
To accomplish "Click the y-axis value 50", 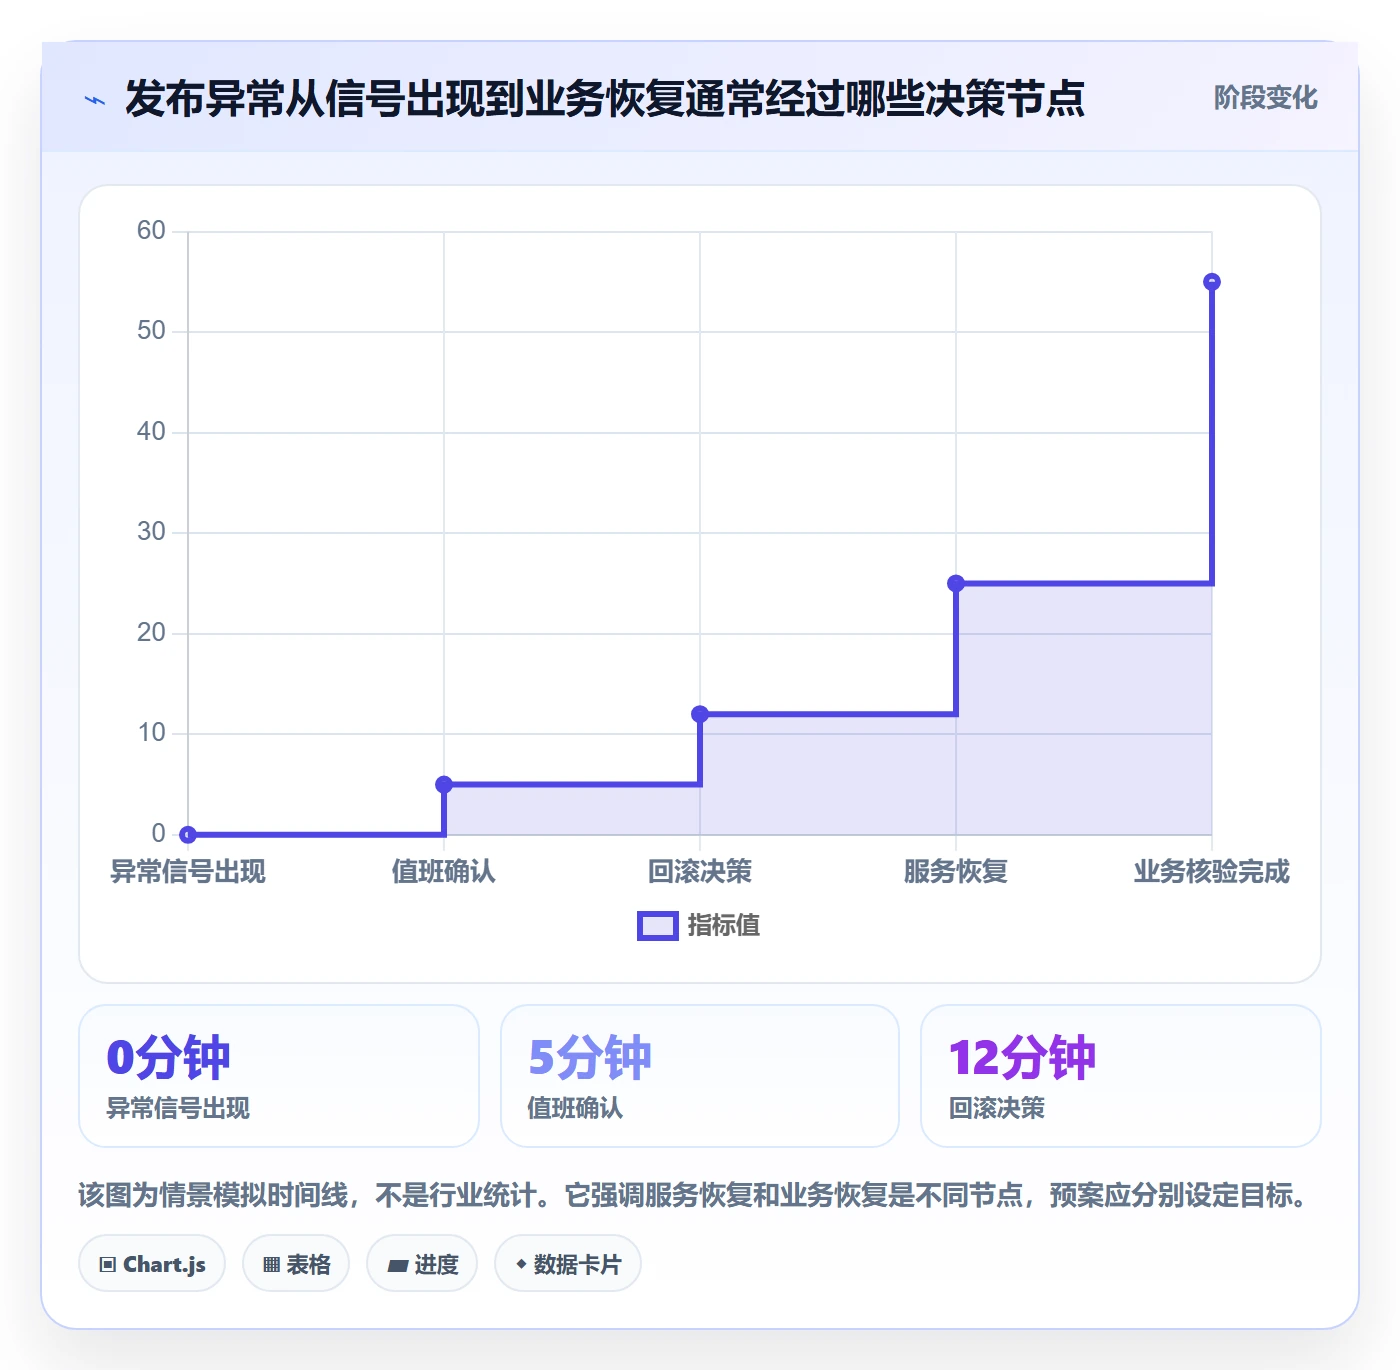I will pos(151,331).
